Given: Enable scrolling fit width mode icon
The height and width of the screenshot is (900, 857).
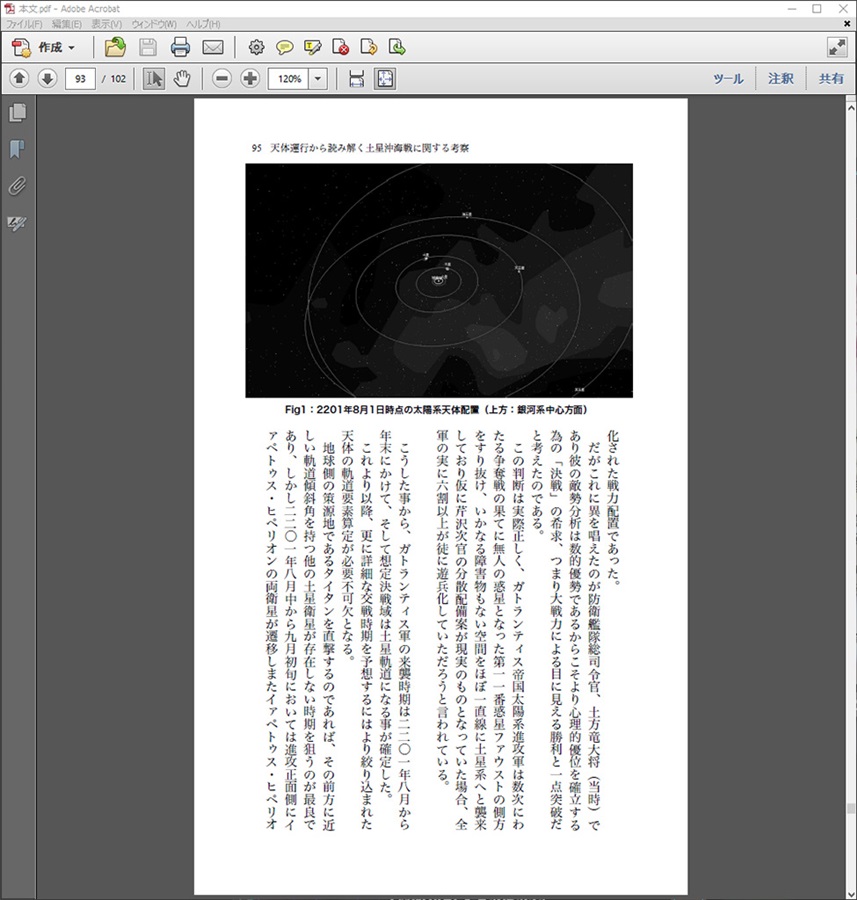Looking at the screenshot, I should click(x=356, y=79).
